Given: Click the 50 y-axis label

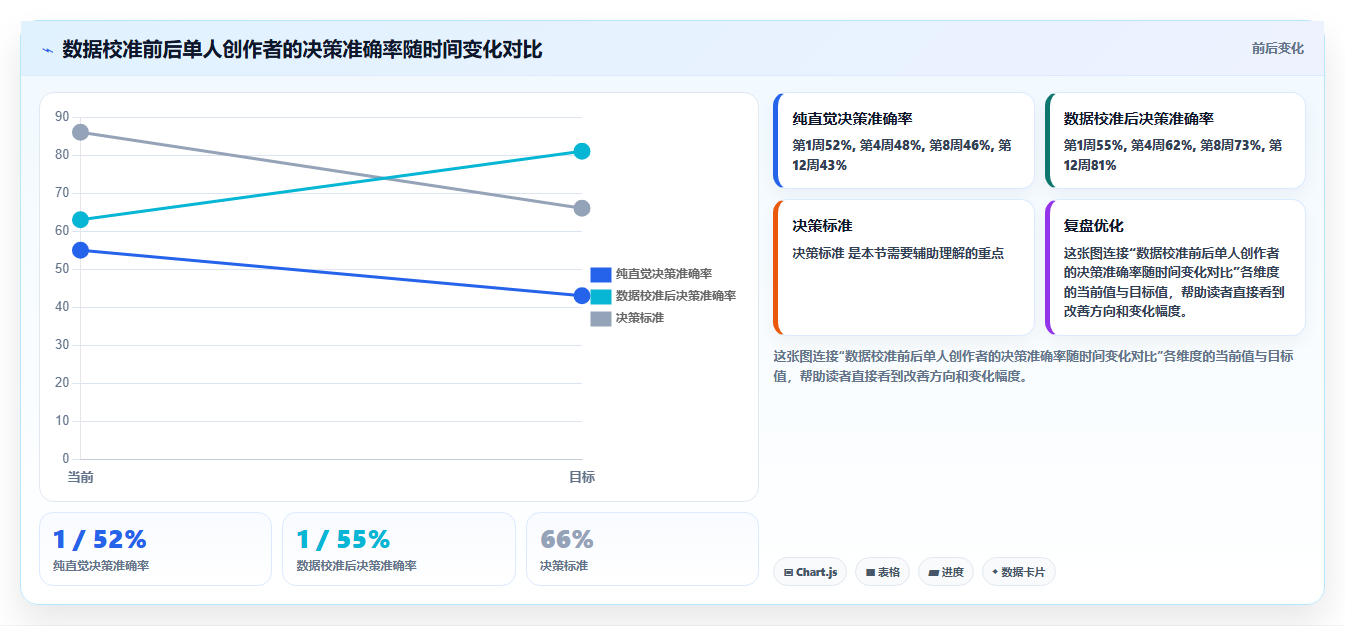Looking at the screenshot, I should [62, 269].
